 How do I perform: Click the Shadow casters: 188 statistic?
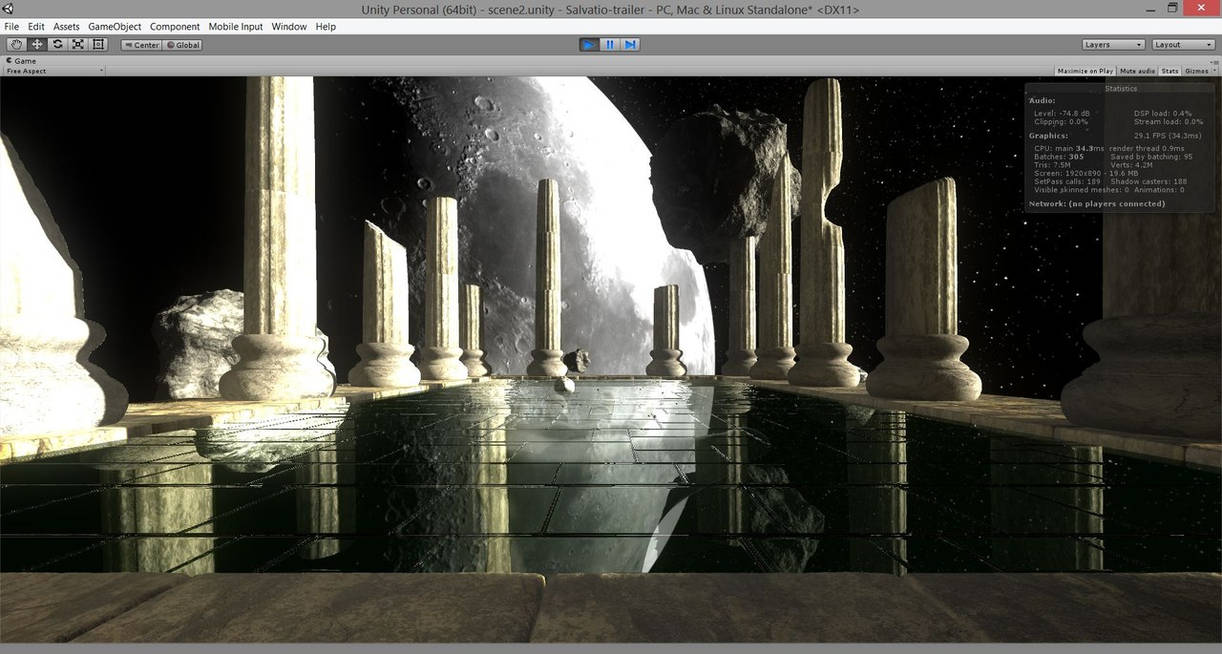pos(1148,181)
